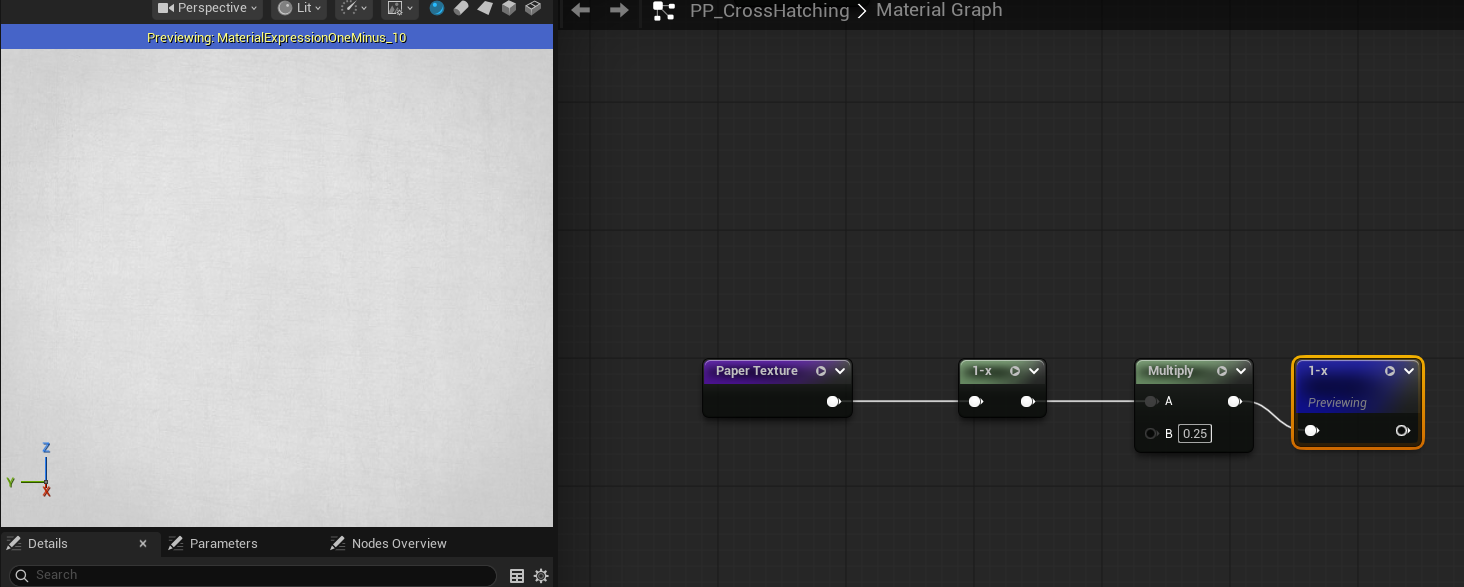Click the property matrix table icon
This screenshot has width=1464, height=587.
[x=517, y=575]
